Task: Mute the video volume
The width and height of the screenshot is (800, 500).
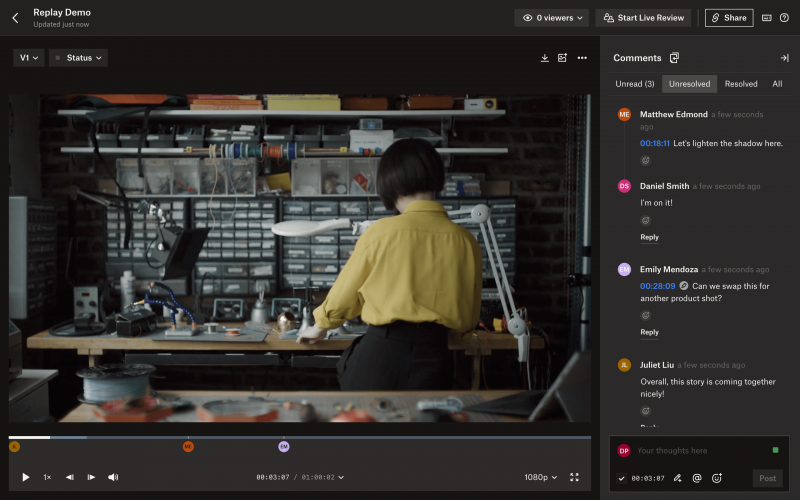Action: pyautogui.click(x=113, y=477)
